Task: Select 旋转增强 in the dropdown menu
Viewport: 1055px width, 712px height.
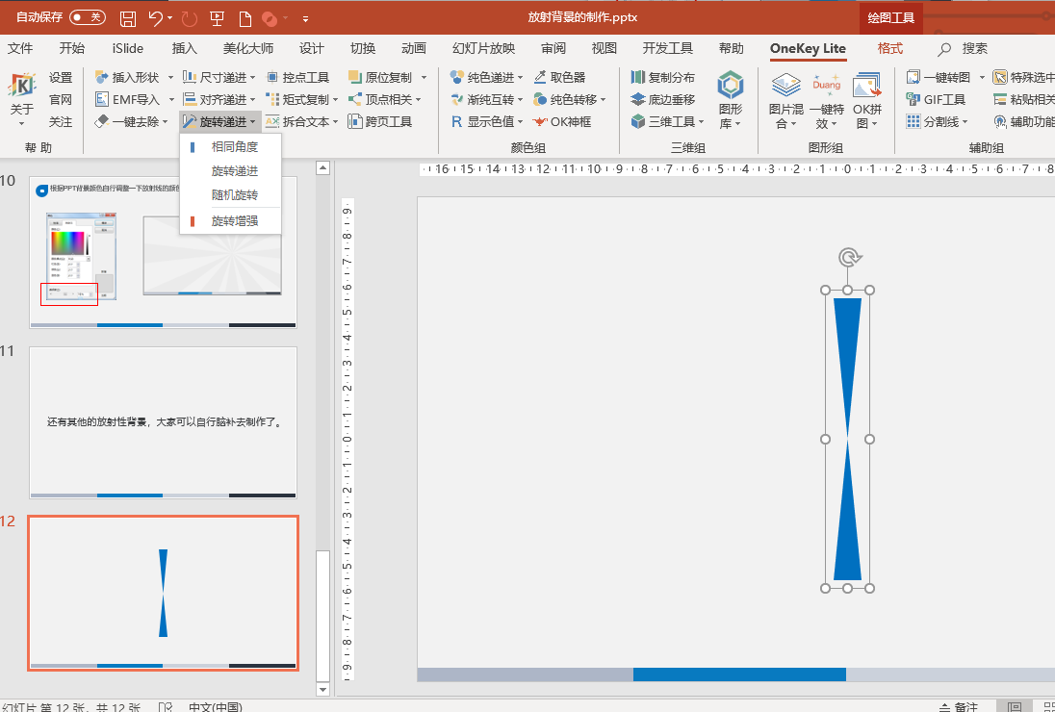Action: pos(234,220)
